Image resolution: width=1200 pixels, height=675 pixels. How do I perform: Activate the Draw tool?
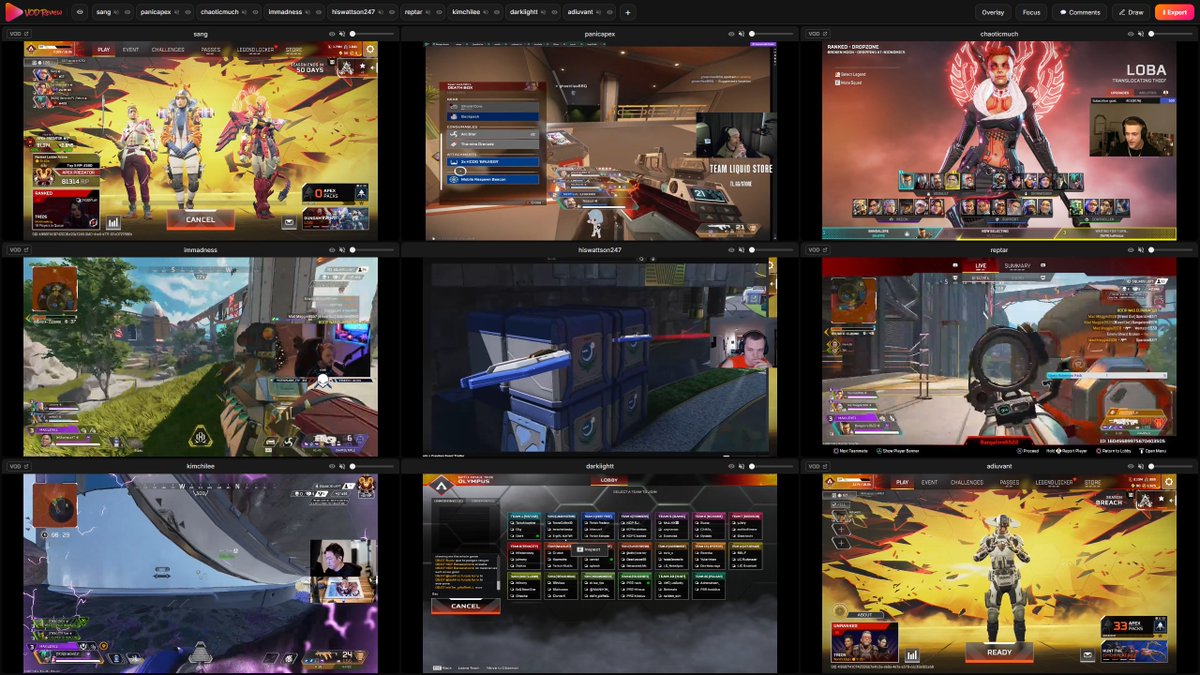click(1130, 12)
